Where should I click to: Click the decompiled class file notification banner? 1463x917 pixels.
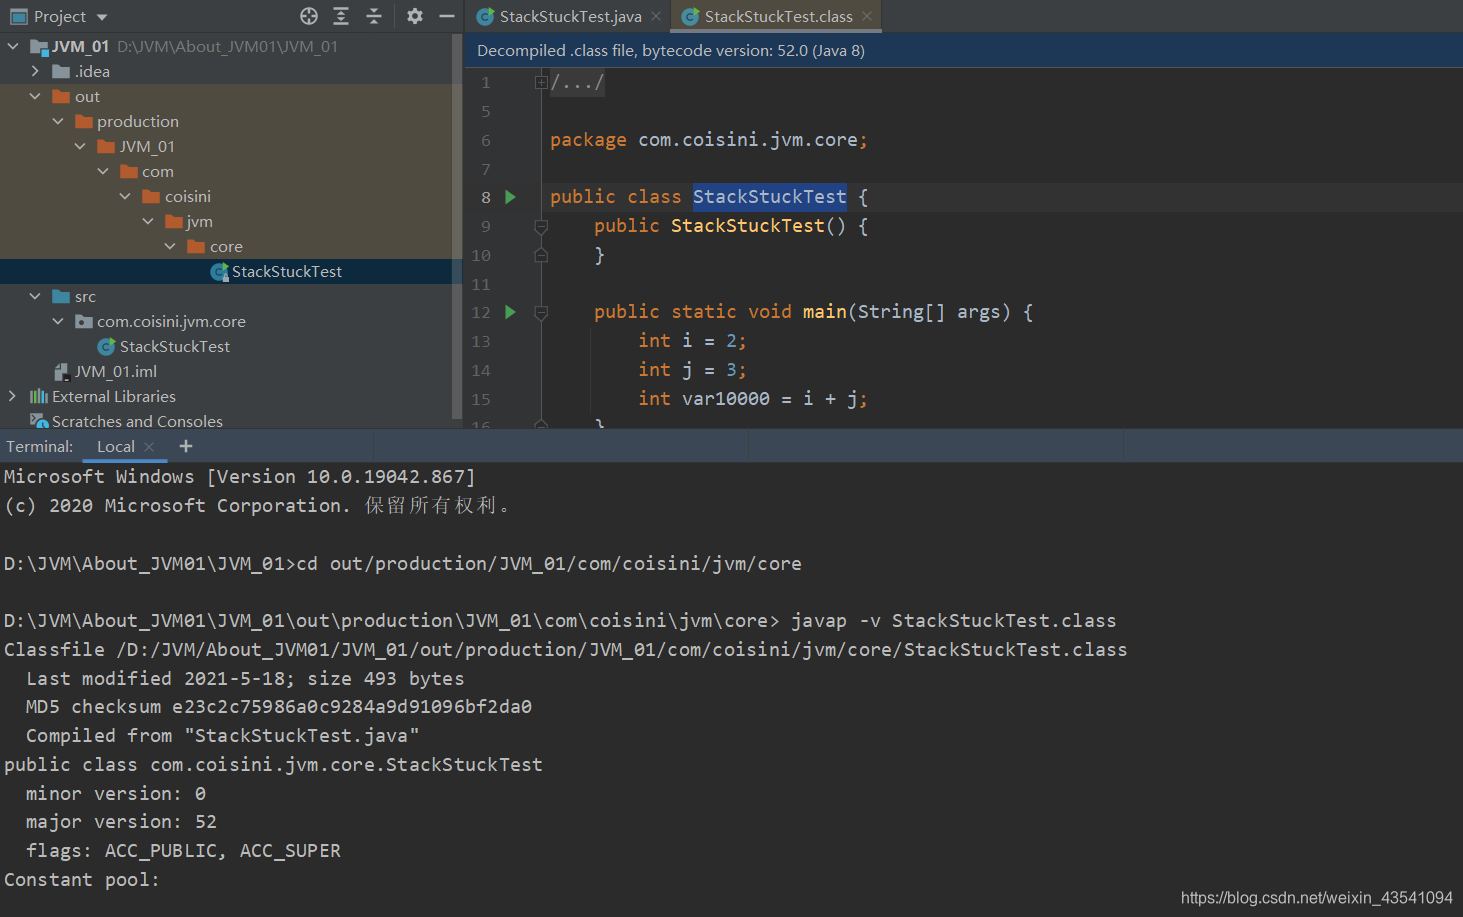(x=964, y=50)
